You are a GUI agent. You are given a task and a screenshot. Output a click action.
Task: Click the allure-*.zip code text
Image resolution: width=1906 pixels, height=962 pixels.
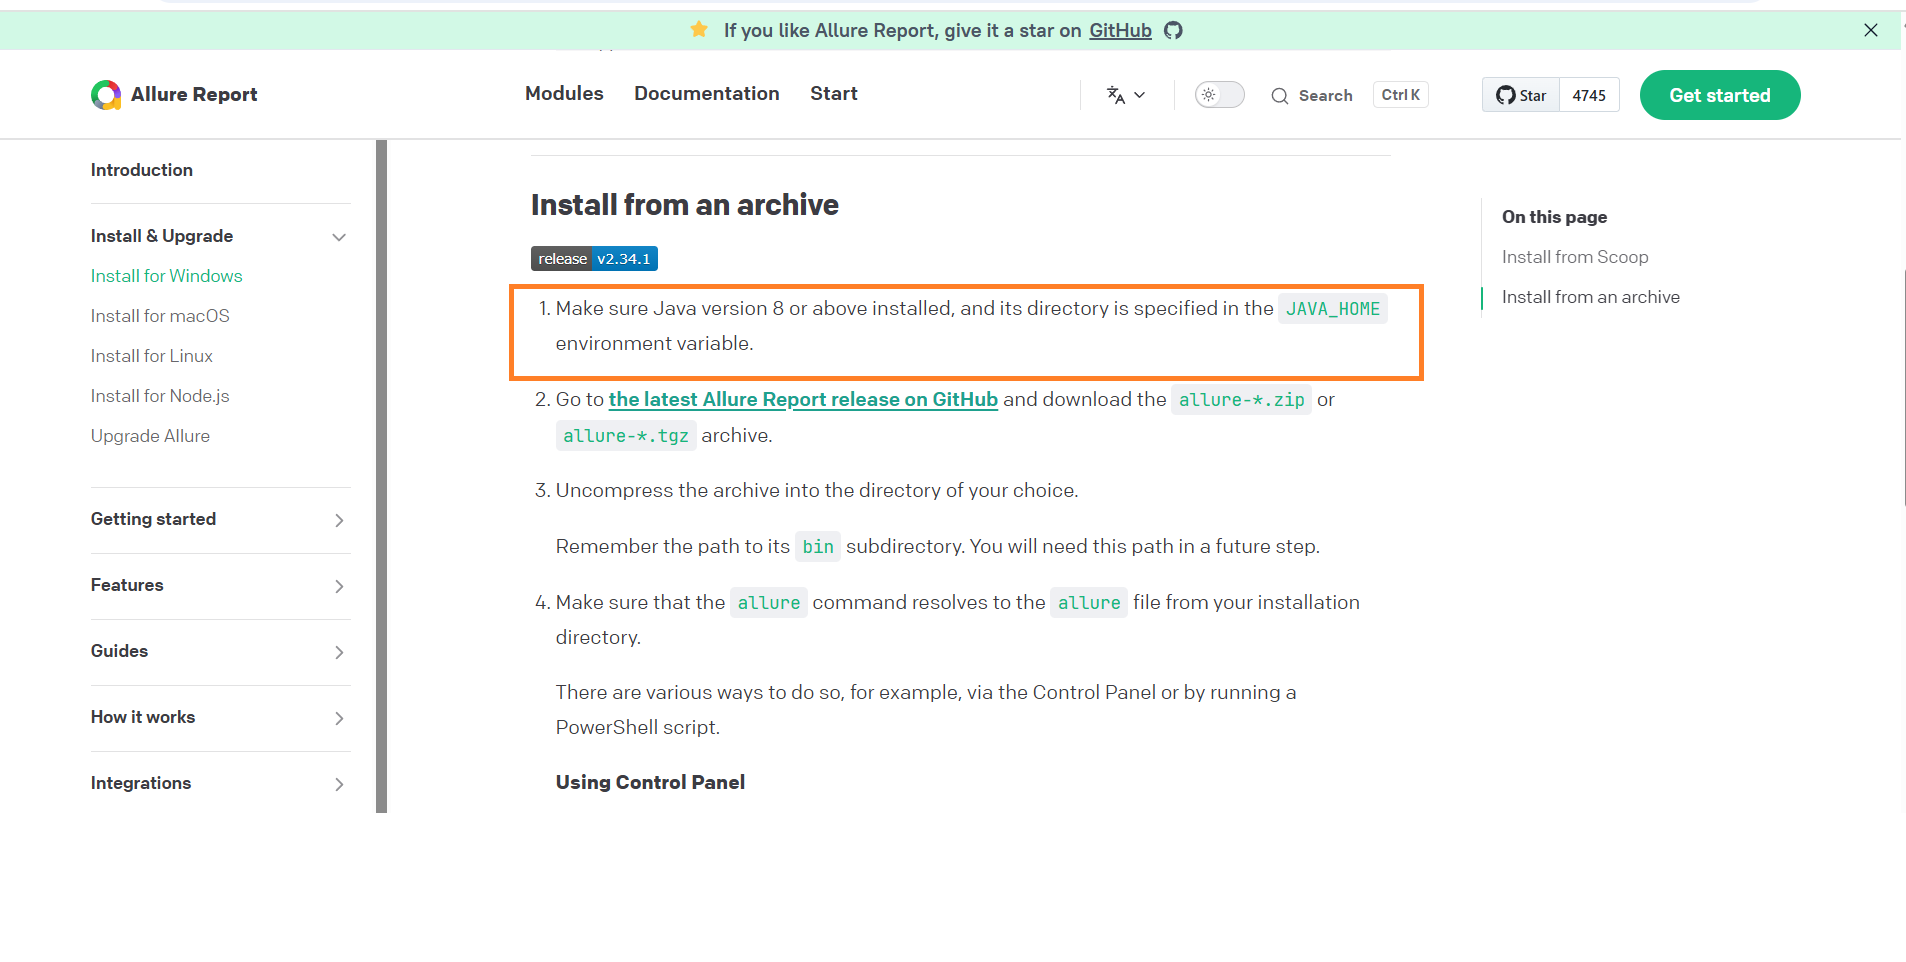pos(1241,400)
